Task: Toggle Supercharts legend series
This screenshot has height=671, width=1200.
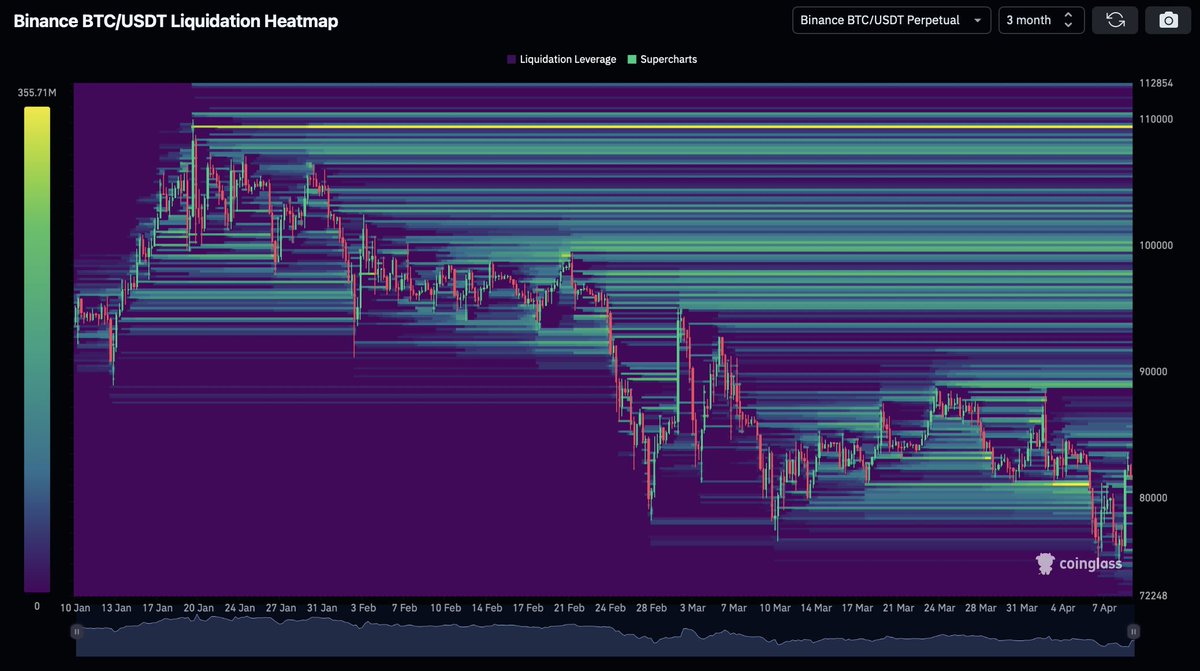Action: pos(661,60)
